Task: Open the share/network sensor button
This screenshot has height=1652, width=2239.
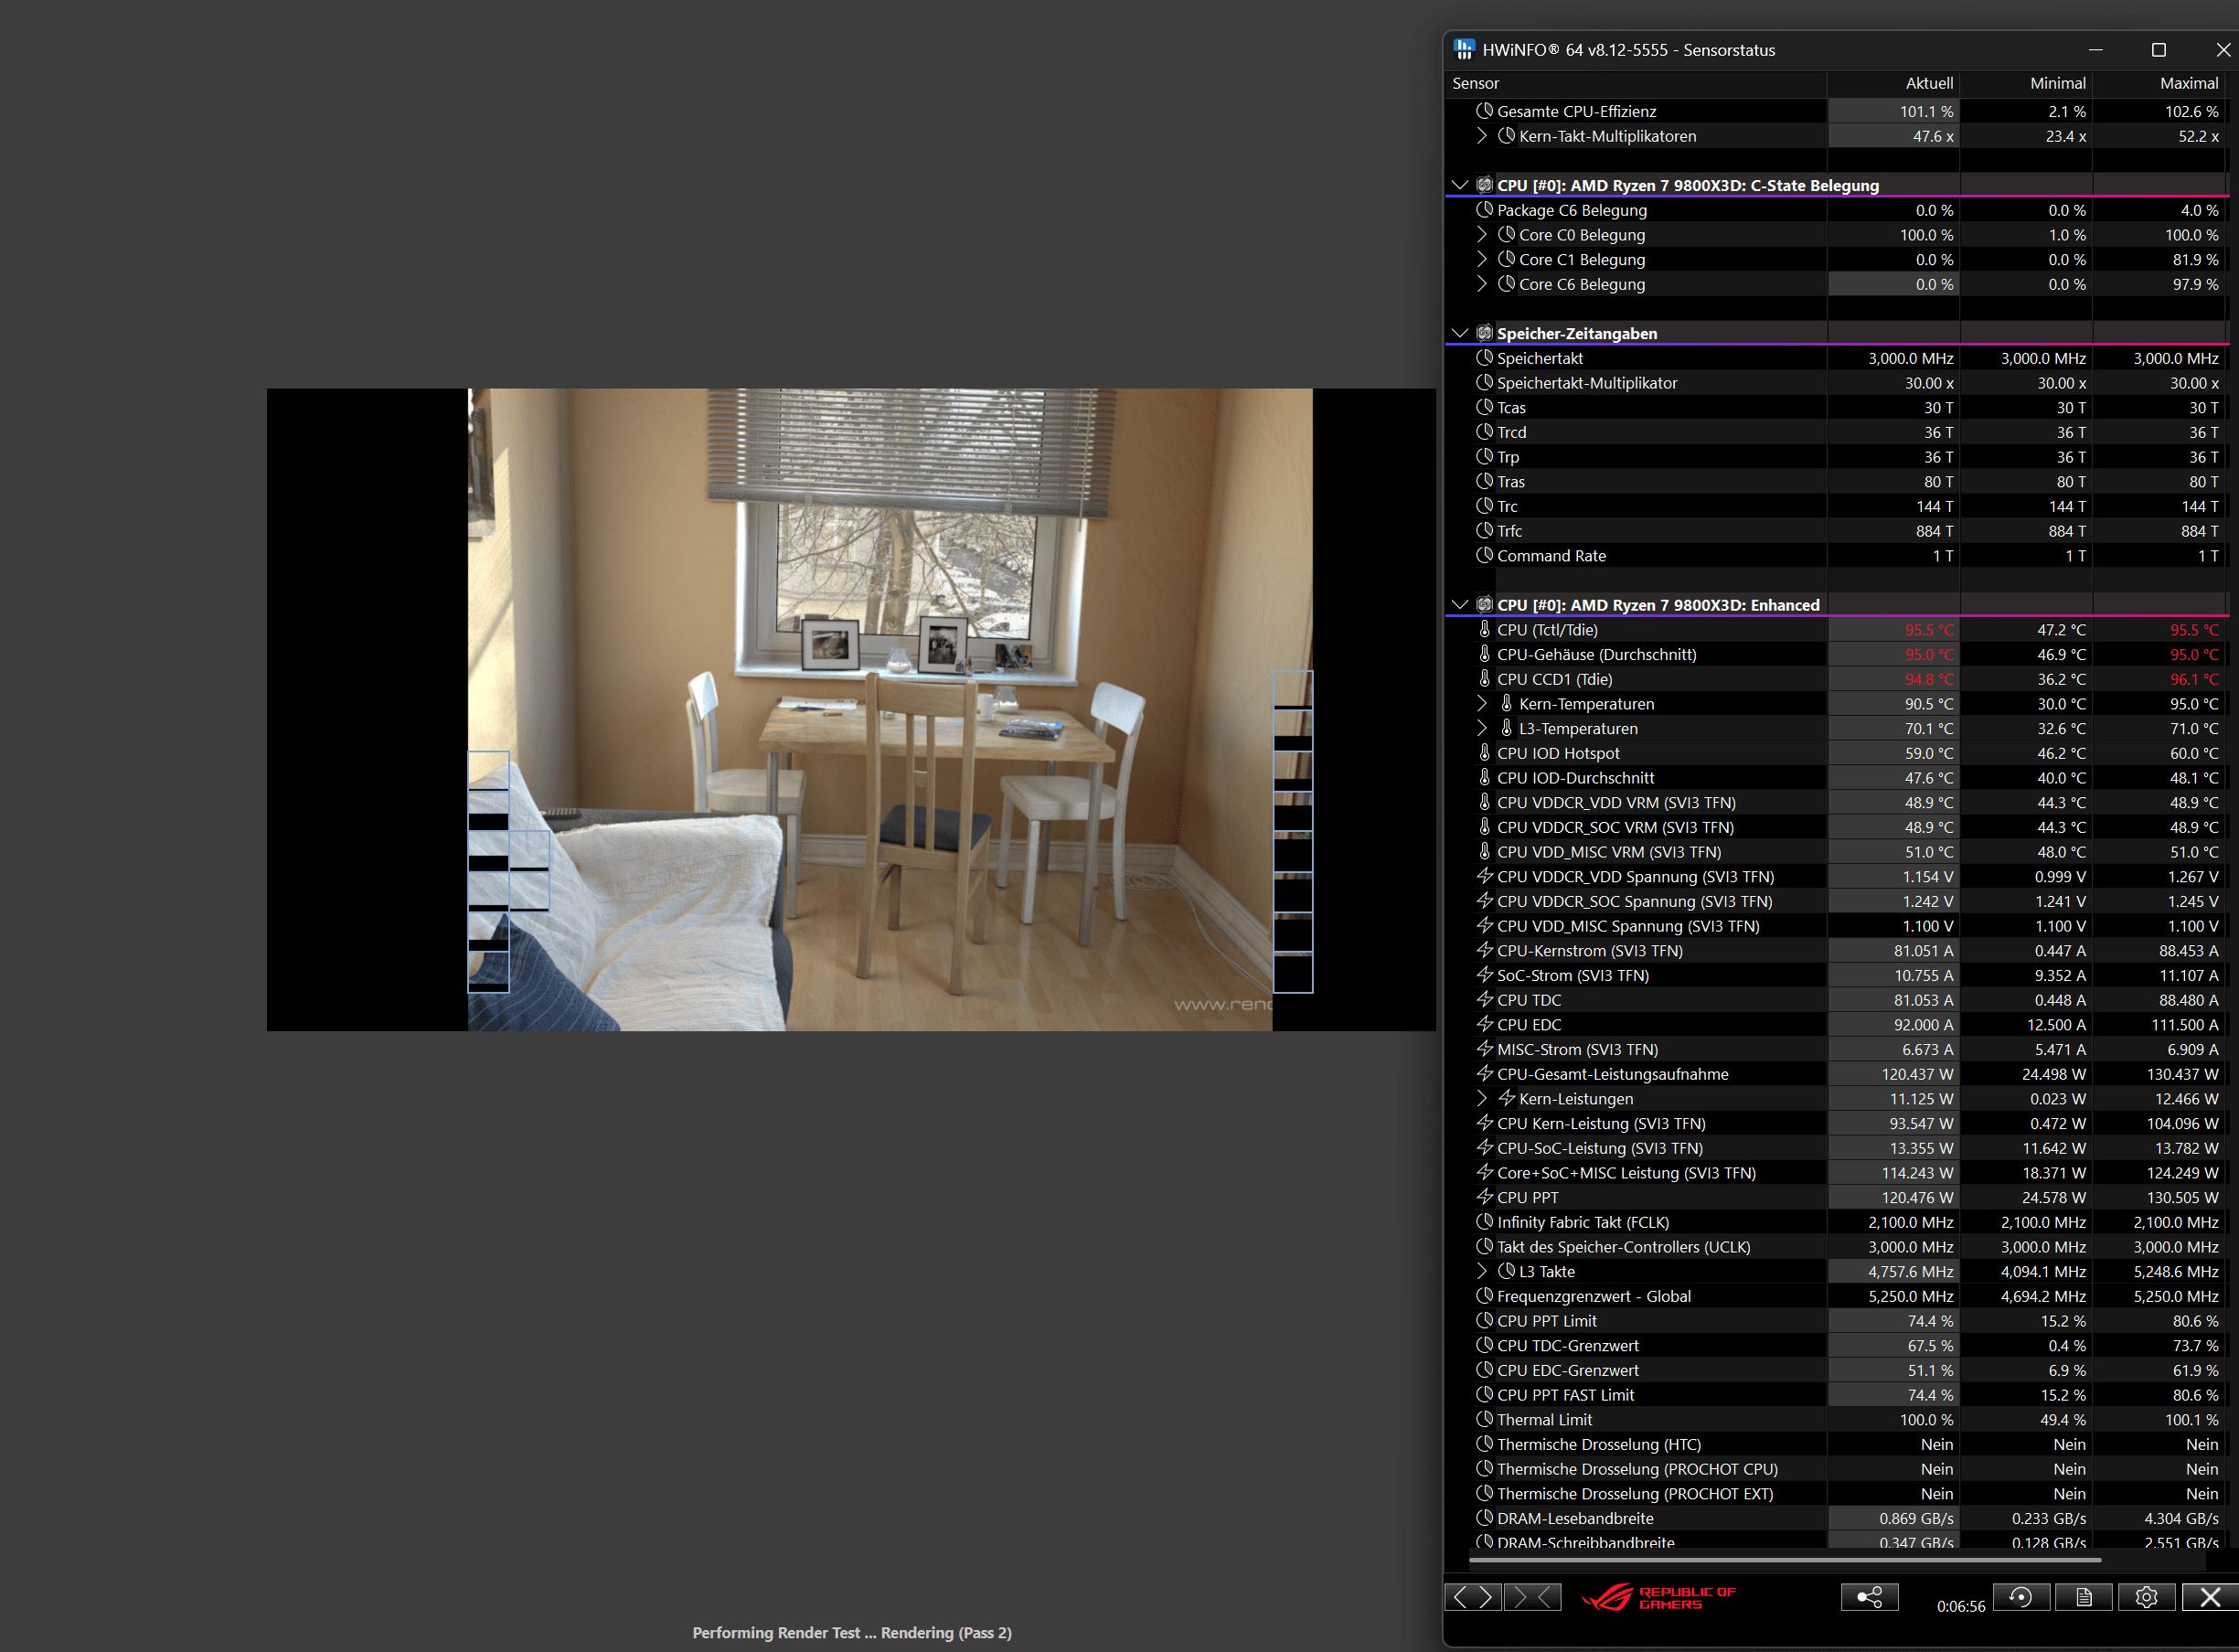Action: (1868, 1597)
